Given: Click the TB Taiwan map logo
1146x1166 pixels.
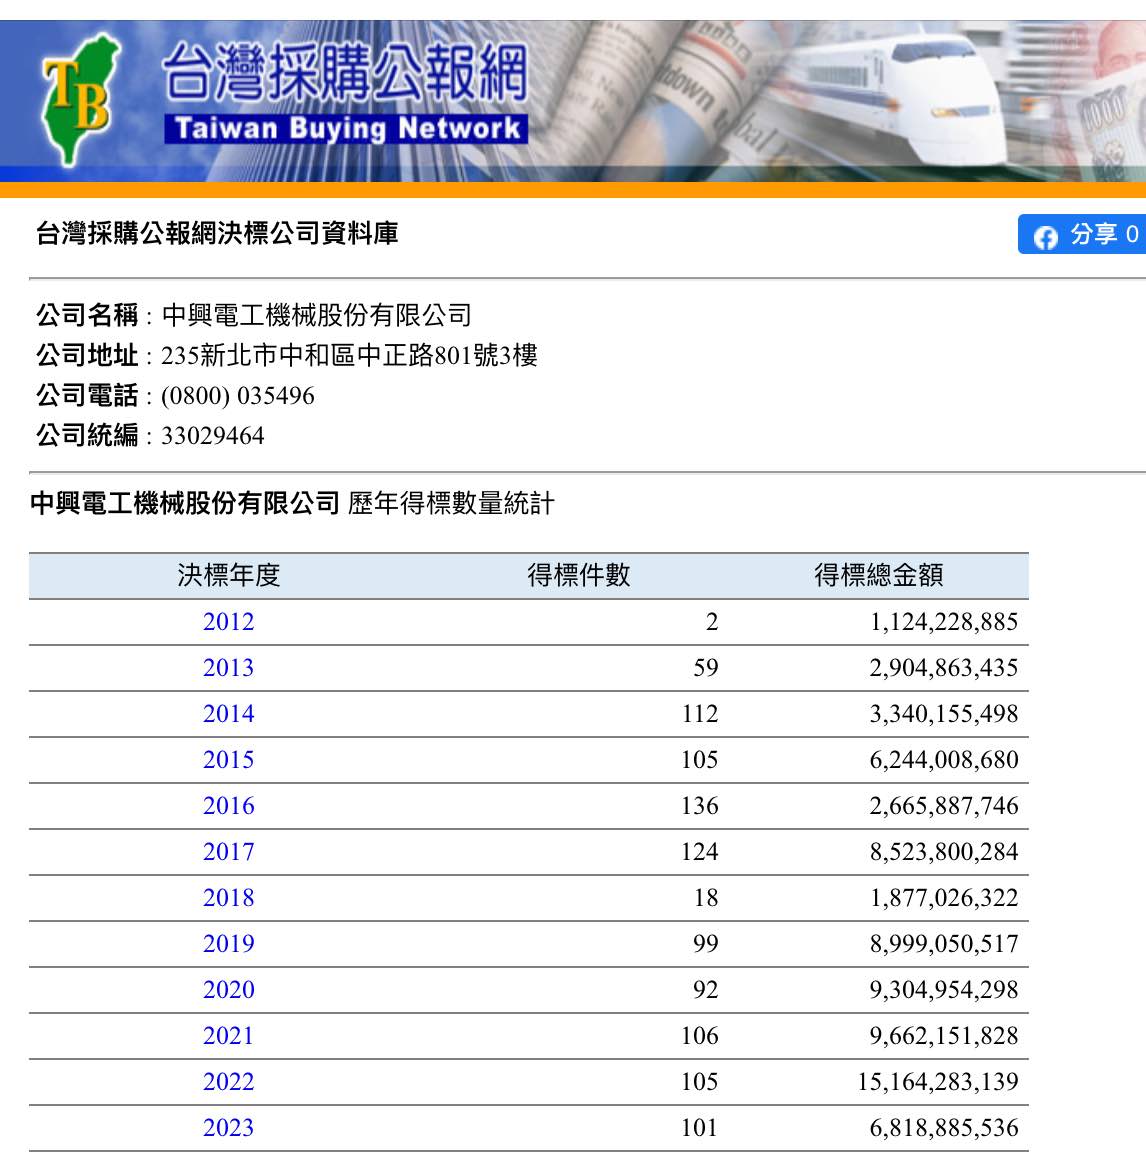Looking at the screenshot, I should (x=80, y=99).
